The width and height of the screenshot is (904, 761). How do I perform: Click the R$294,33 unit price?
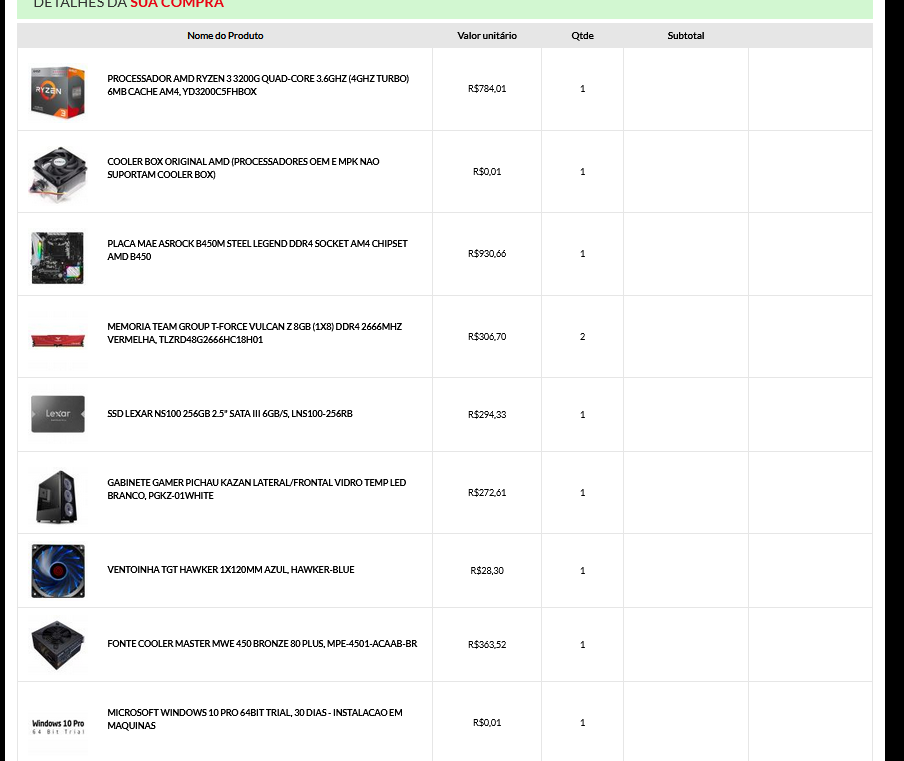tap(487, 415)
